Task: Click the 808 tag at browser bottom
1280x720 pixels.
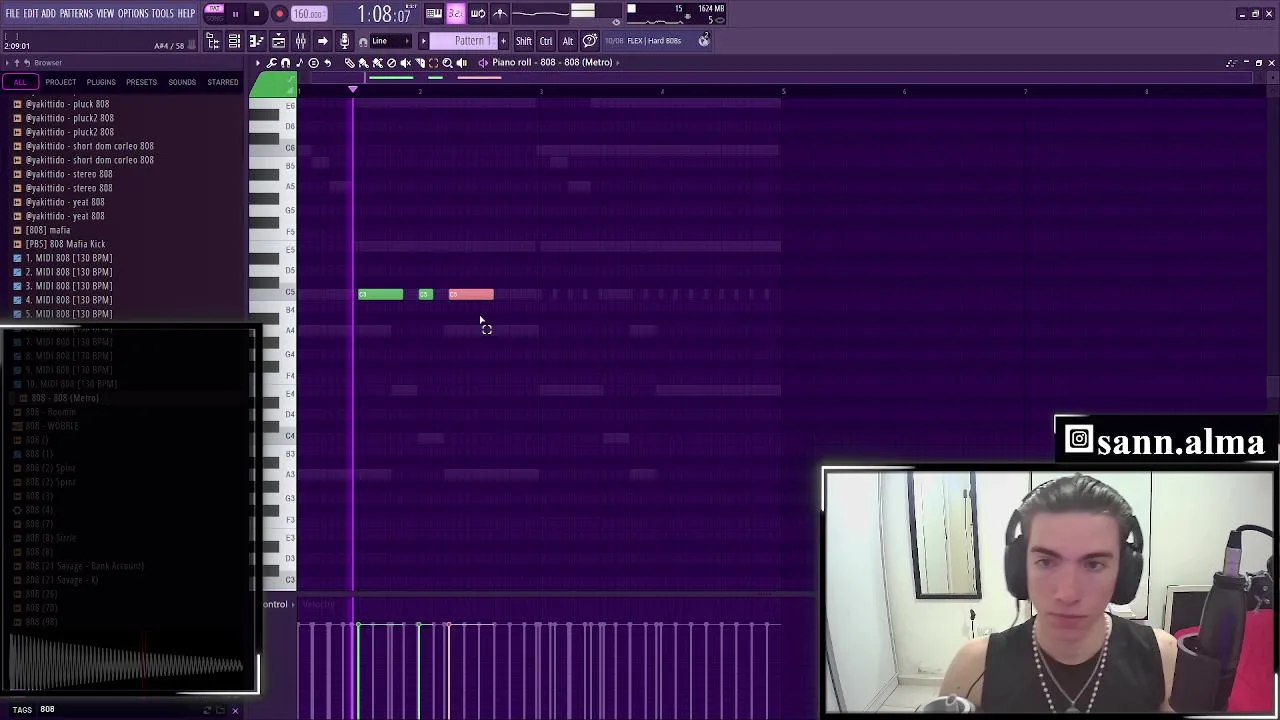Action: click(47, 709)
